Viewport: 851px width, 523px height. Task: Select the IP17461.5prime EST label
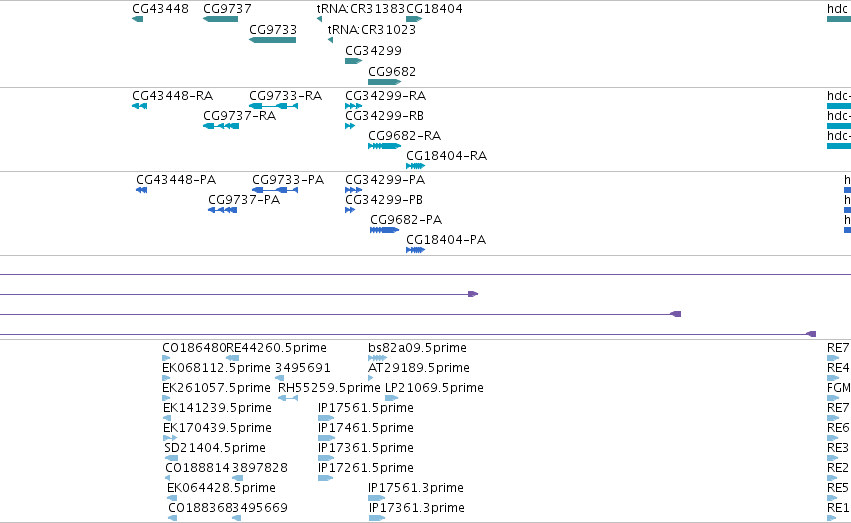pos(366,428)
